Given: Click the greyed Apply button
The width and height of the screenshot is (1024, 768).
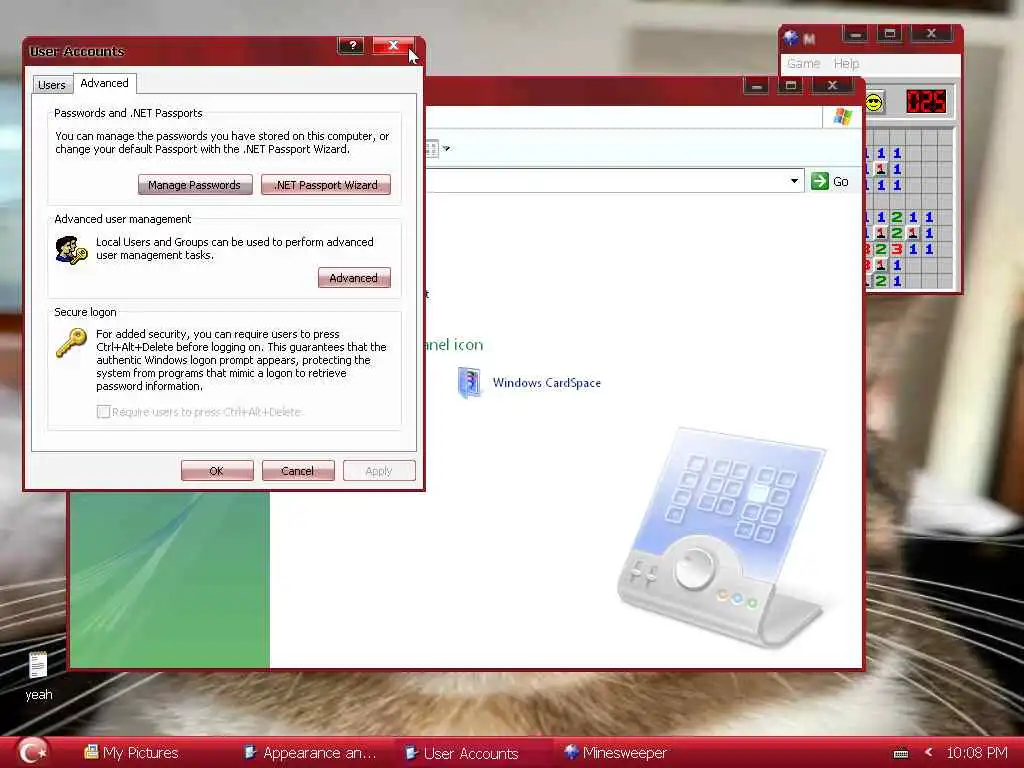Looking at the screenshot, I should (379, 471).
